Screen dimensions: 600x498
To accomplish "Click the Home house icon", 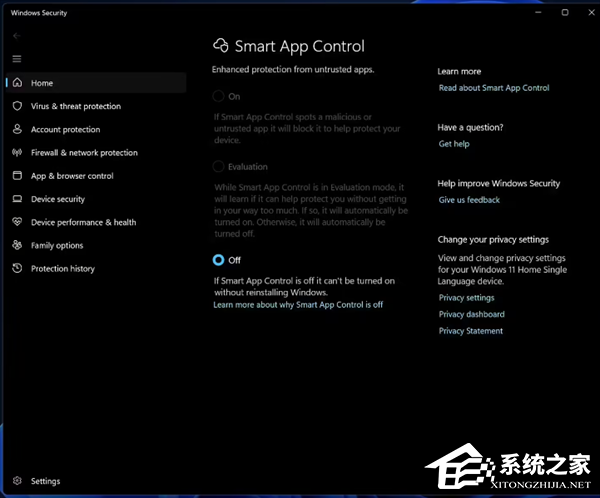I will click(17, 83).
